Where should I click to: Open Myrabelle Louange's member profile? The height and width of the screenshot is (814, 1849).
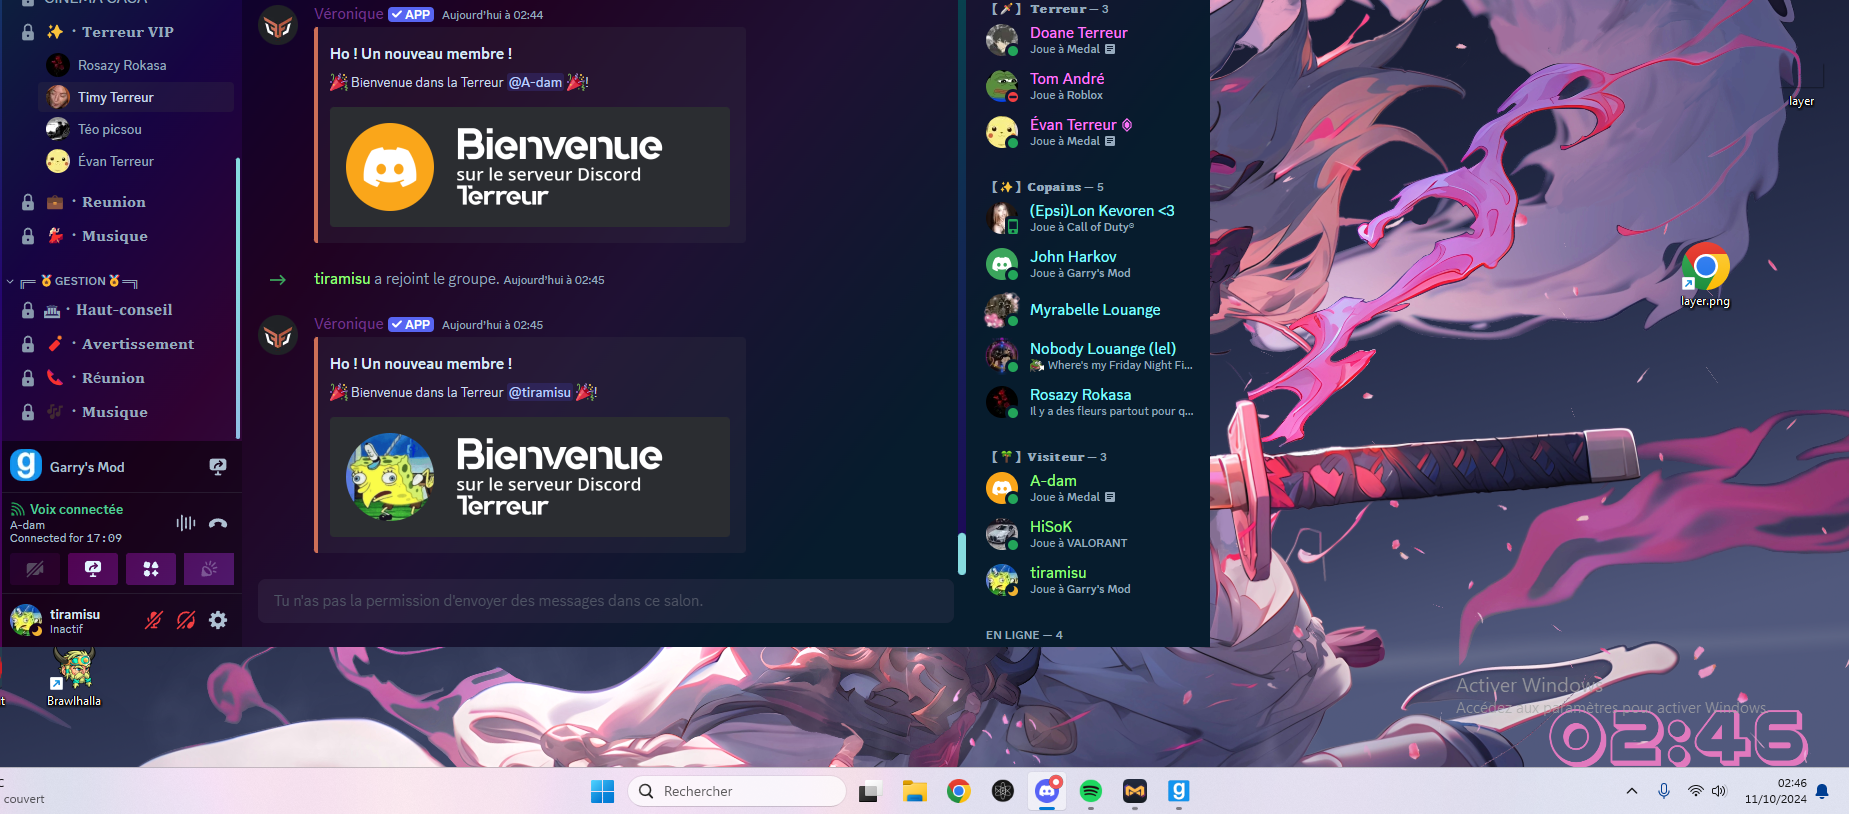[1092, 310]
